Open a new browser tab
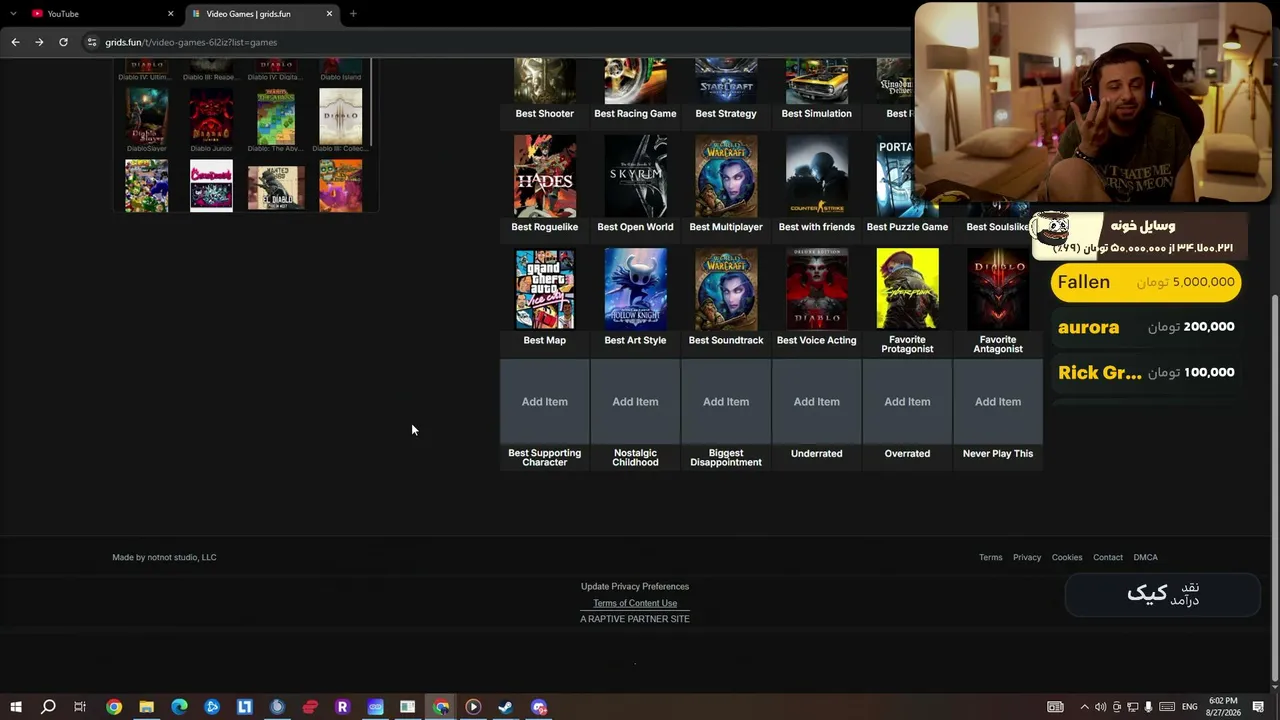This screenshot has width=1280, height=720. (x=353, y=14)
